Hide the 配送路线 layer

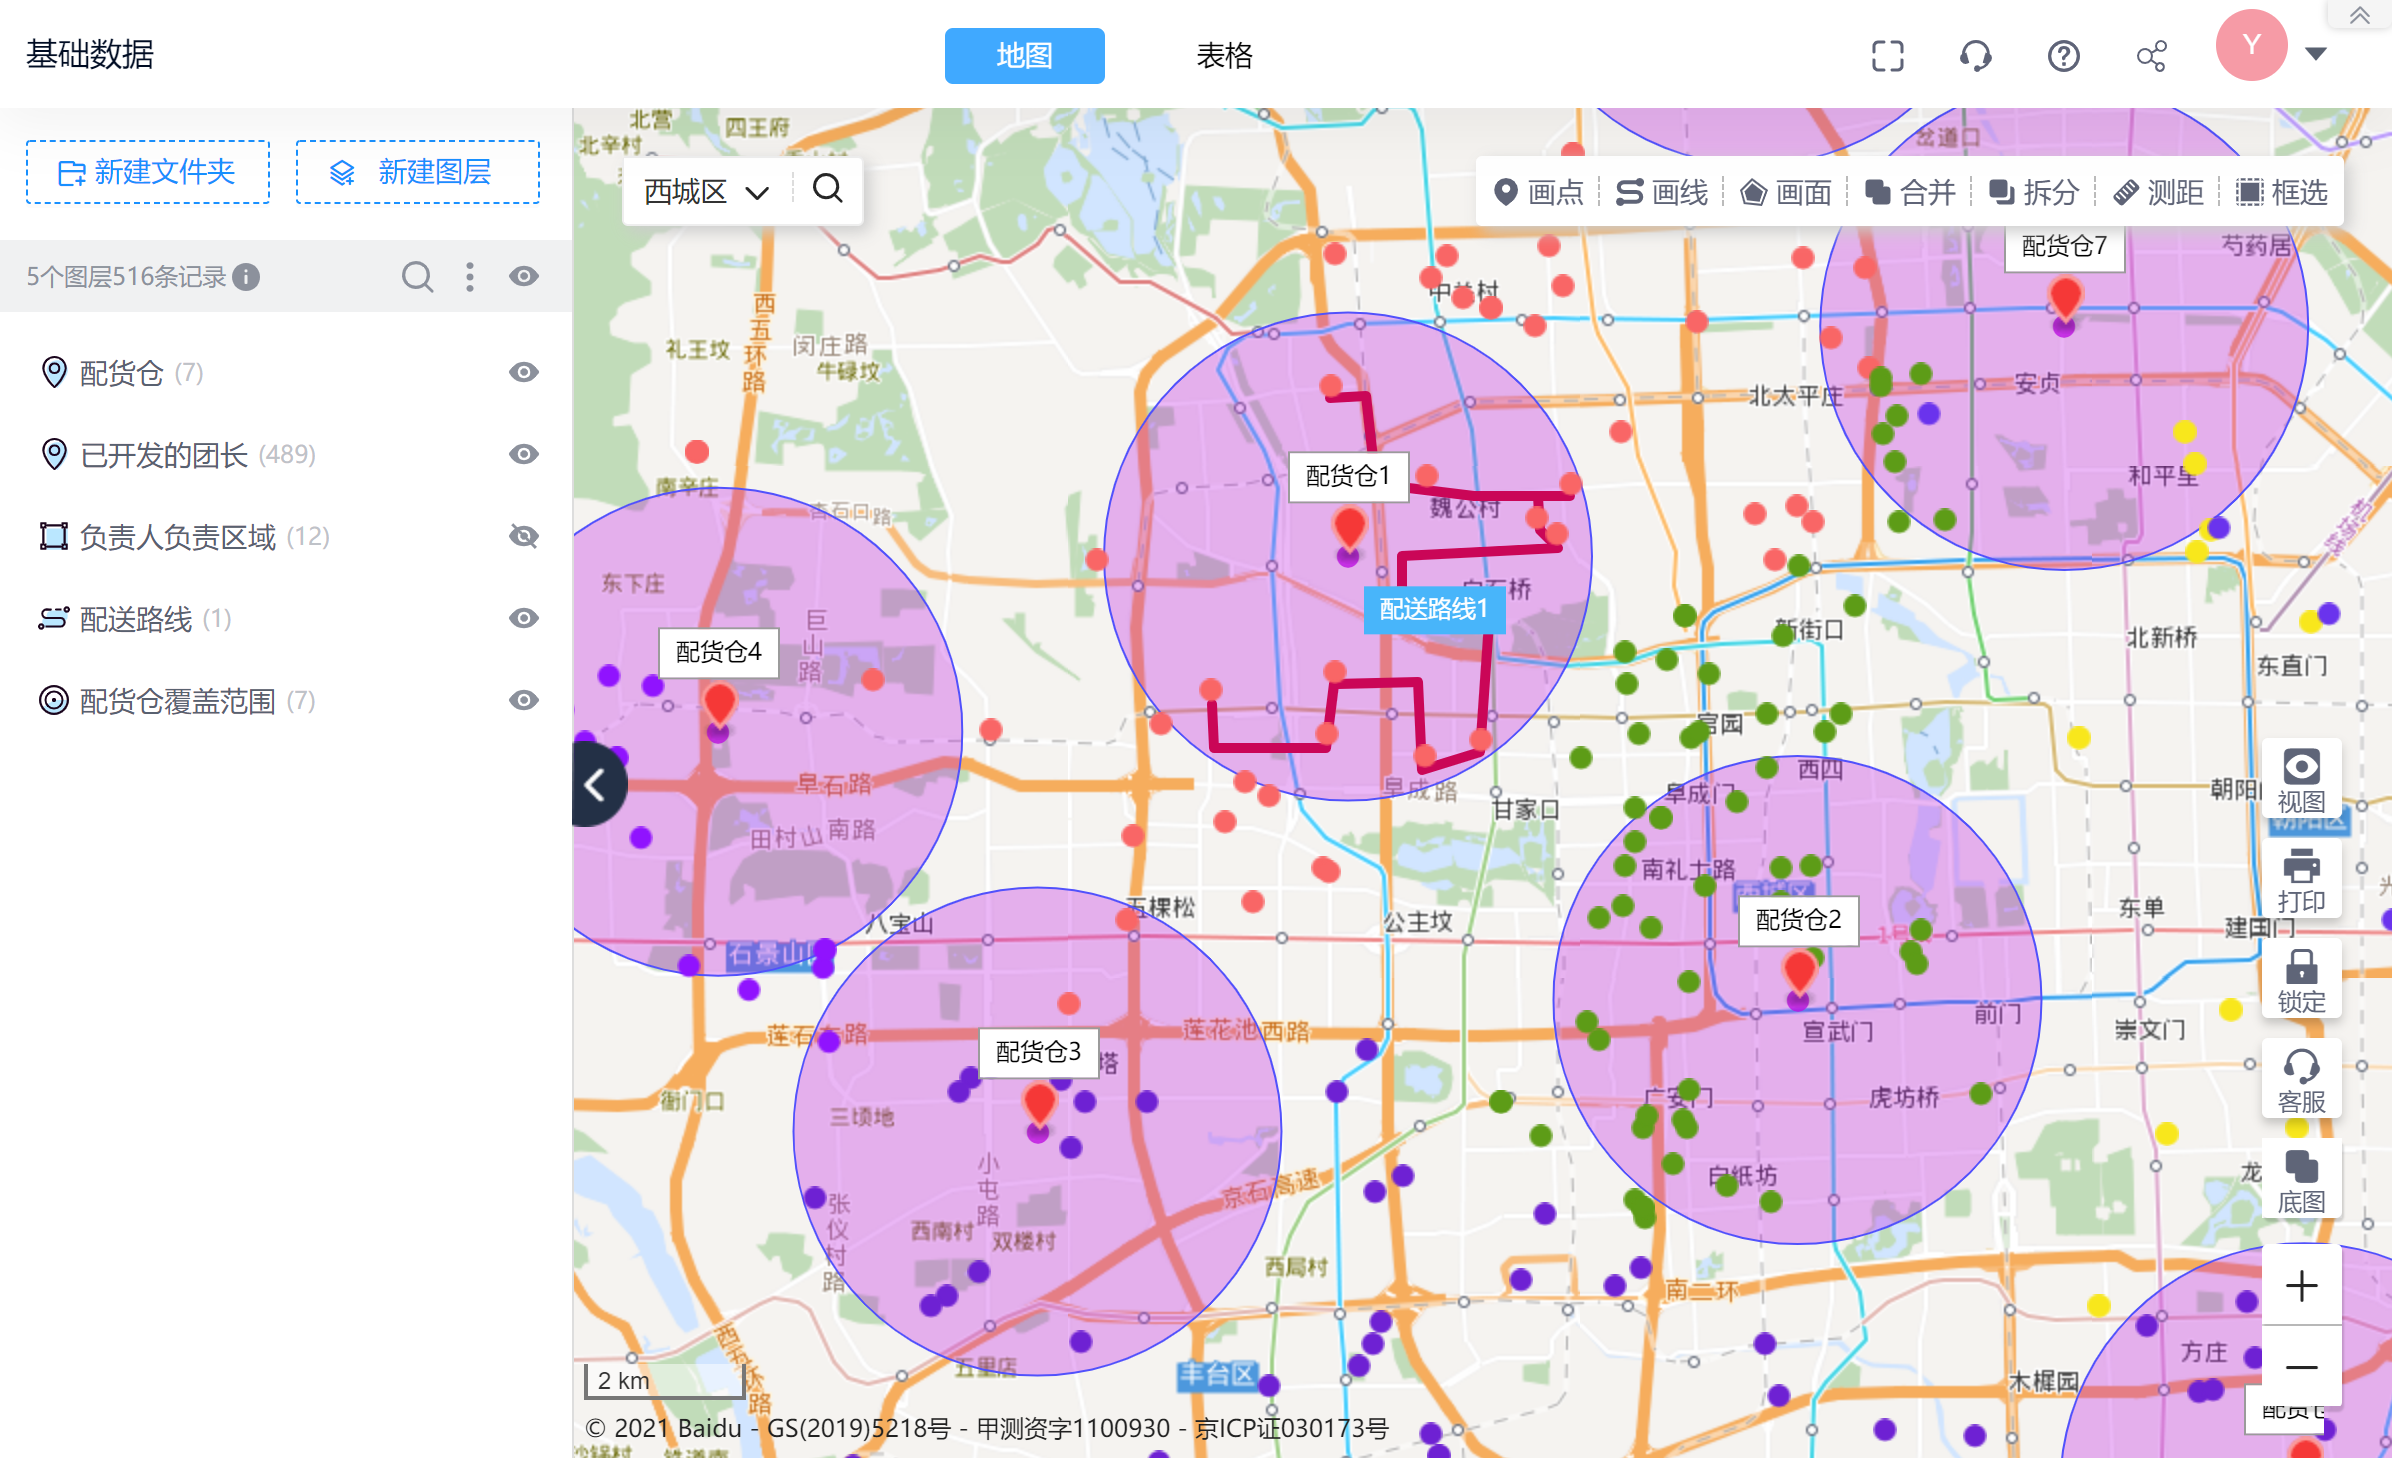pyautogui.click(x=524, y=618)
